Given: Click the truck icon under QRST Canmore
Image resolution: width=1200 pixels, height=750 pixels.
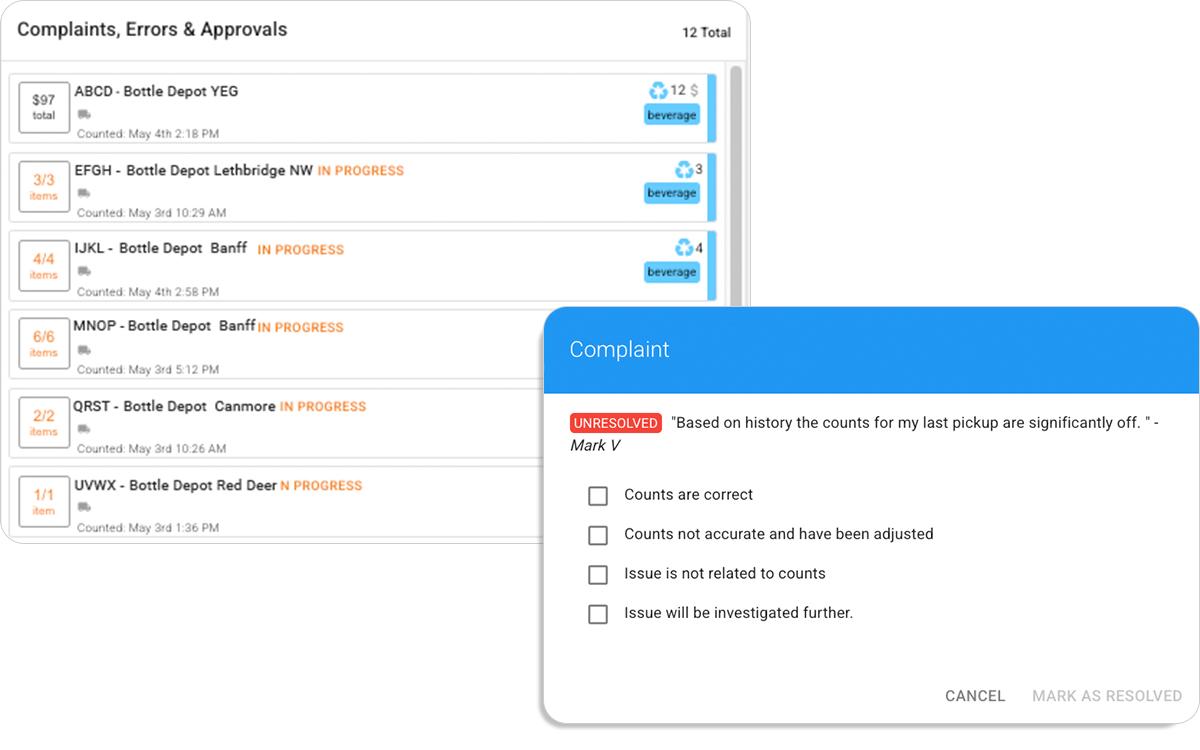Looking at the screenshot, I should click(84, 429).
